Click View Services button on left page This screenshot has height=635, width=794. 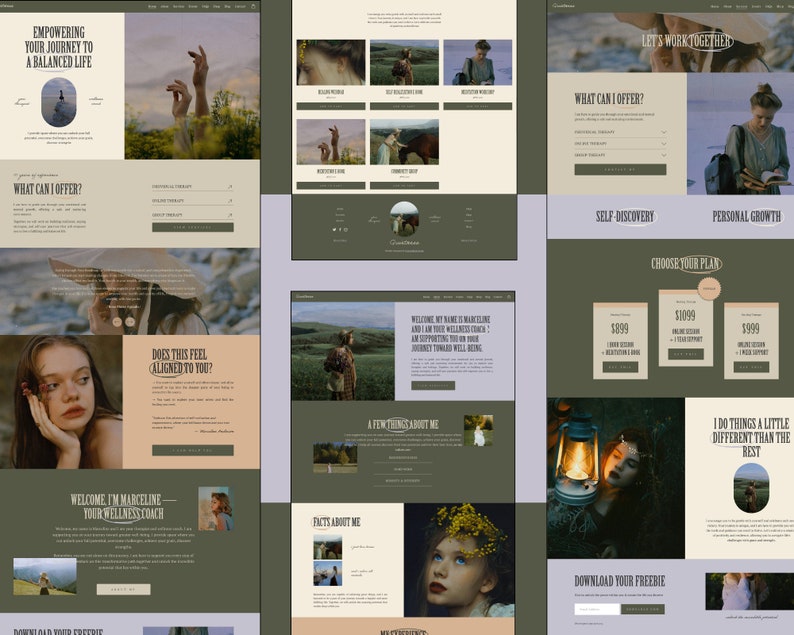coord(193,227)
